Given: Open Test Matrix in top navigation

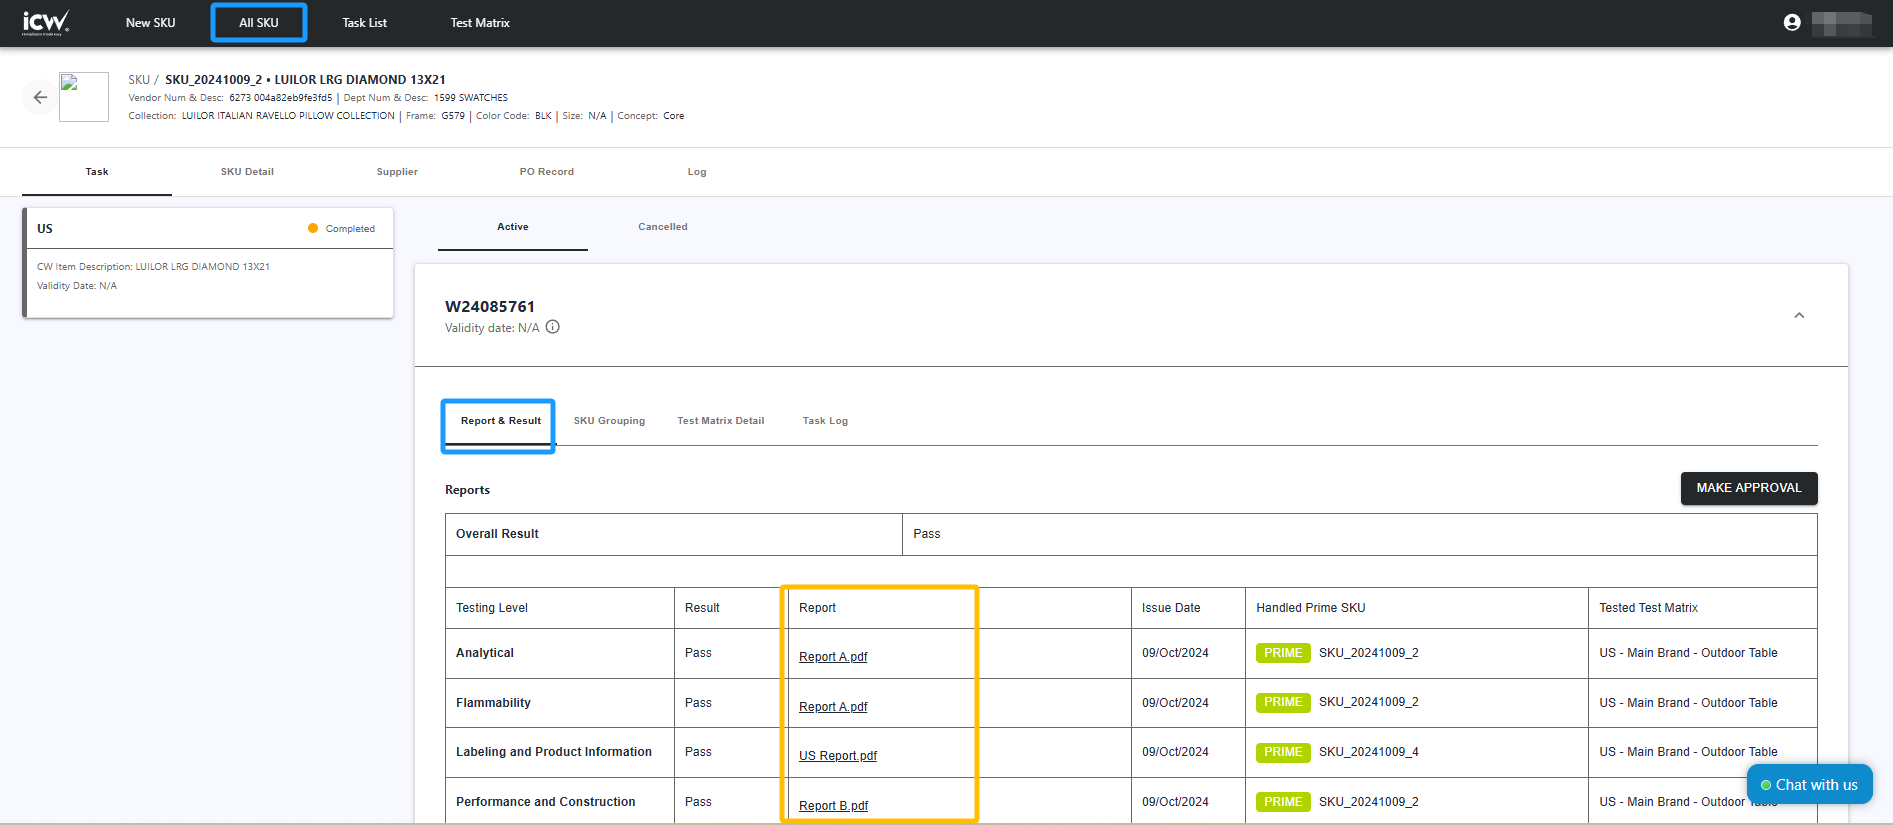Looking at the screenshot, I should 480,22.
